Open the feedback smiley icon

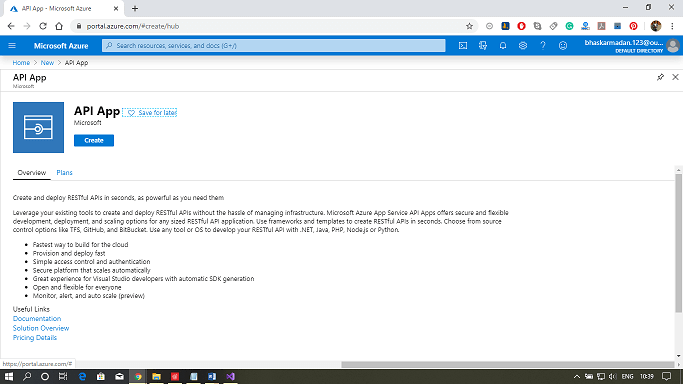[563, 46]
